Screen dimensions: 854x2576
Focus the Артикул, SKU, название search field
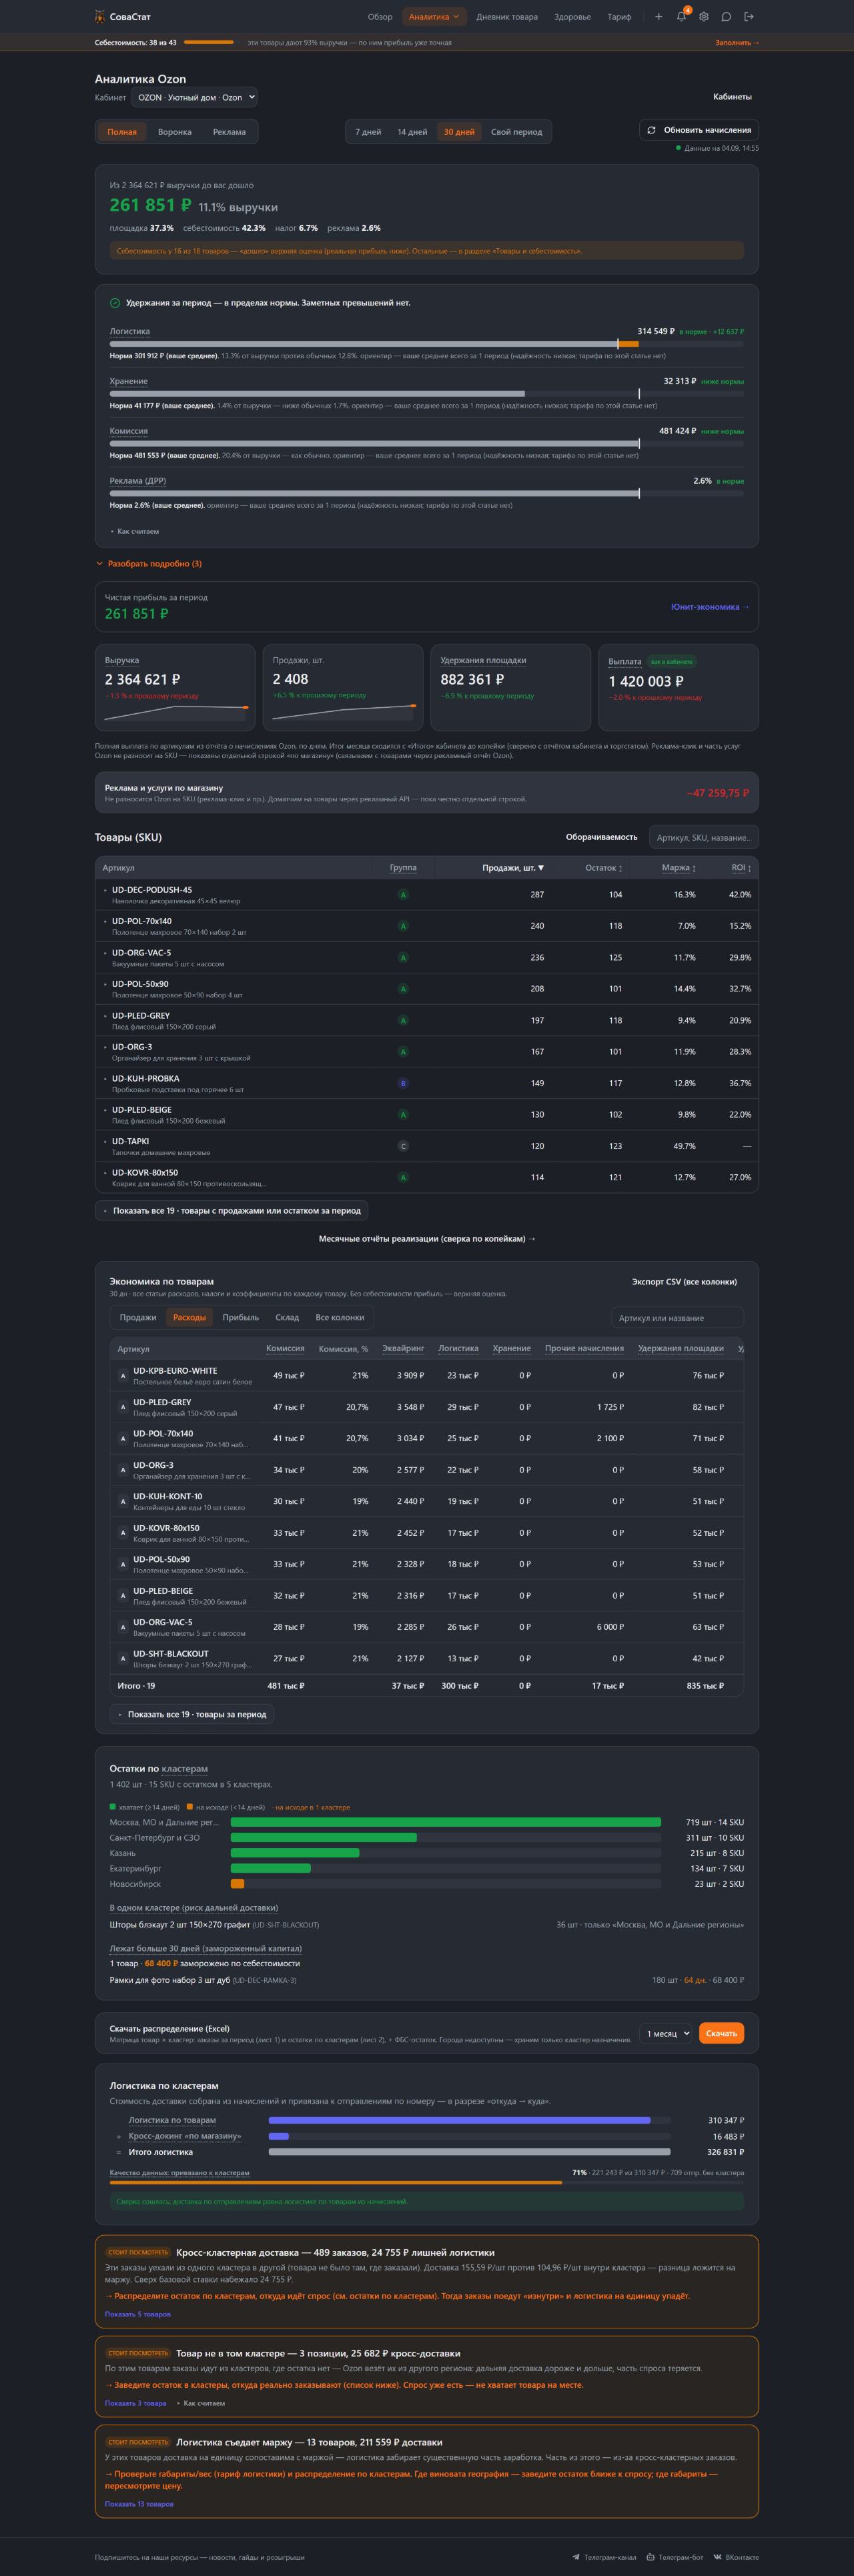tap(703, 837)
